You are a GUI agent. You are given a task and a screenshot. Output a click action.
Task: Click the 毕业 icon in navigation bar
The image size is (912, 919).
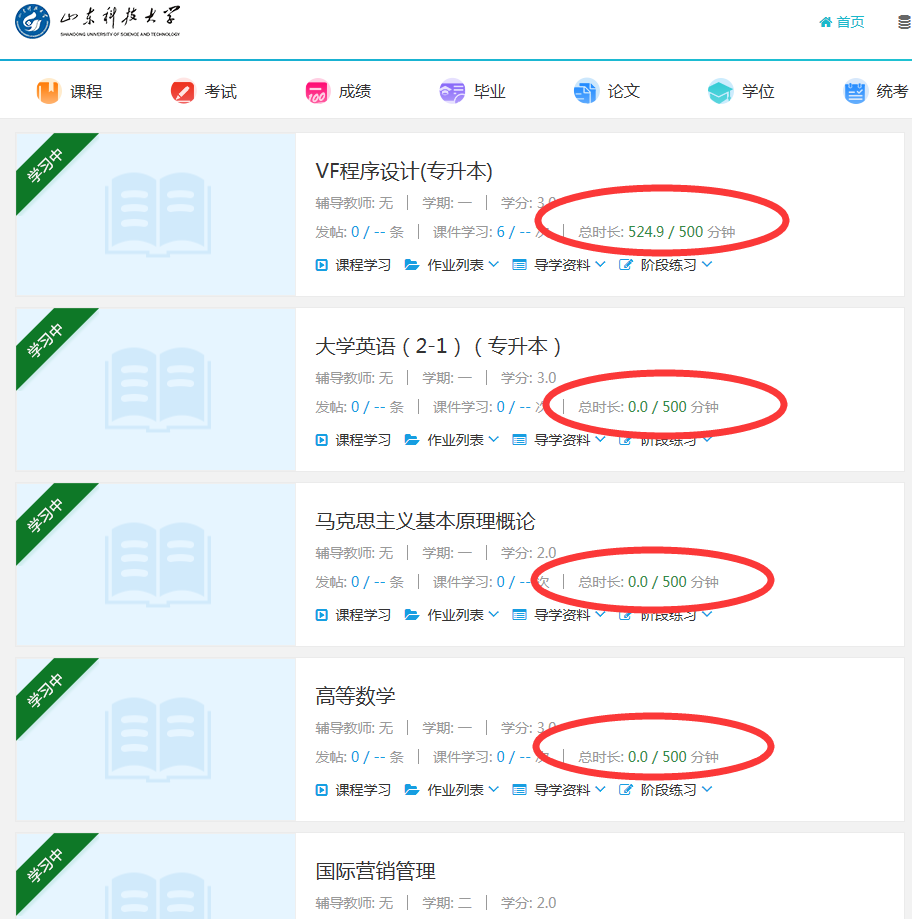point(451,90)
